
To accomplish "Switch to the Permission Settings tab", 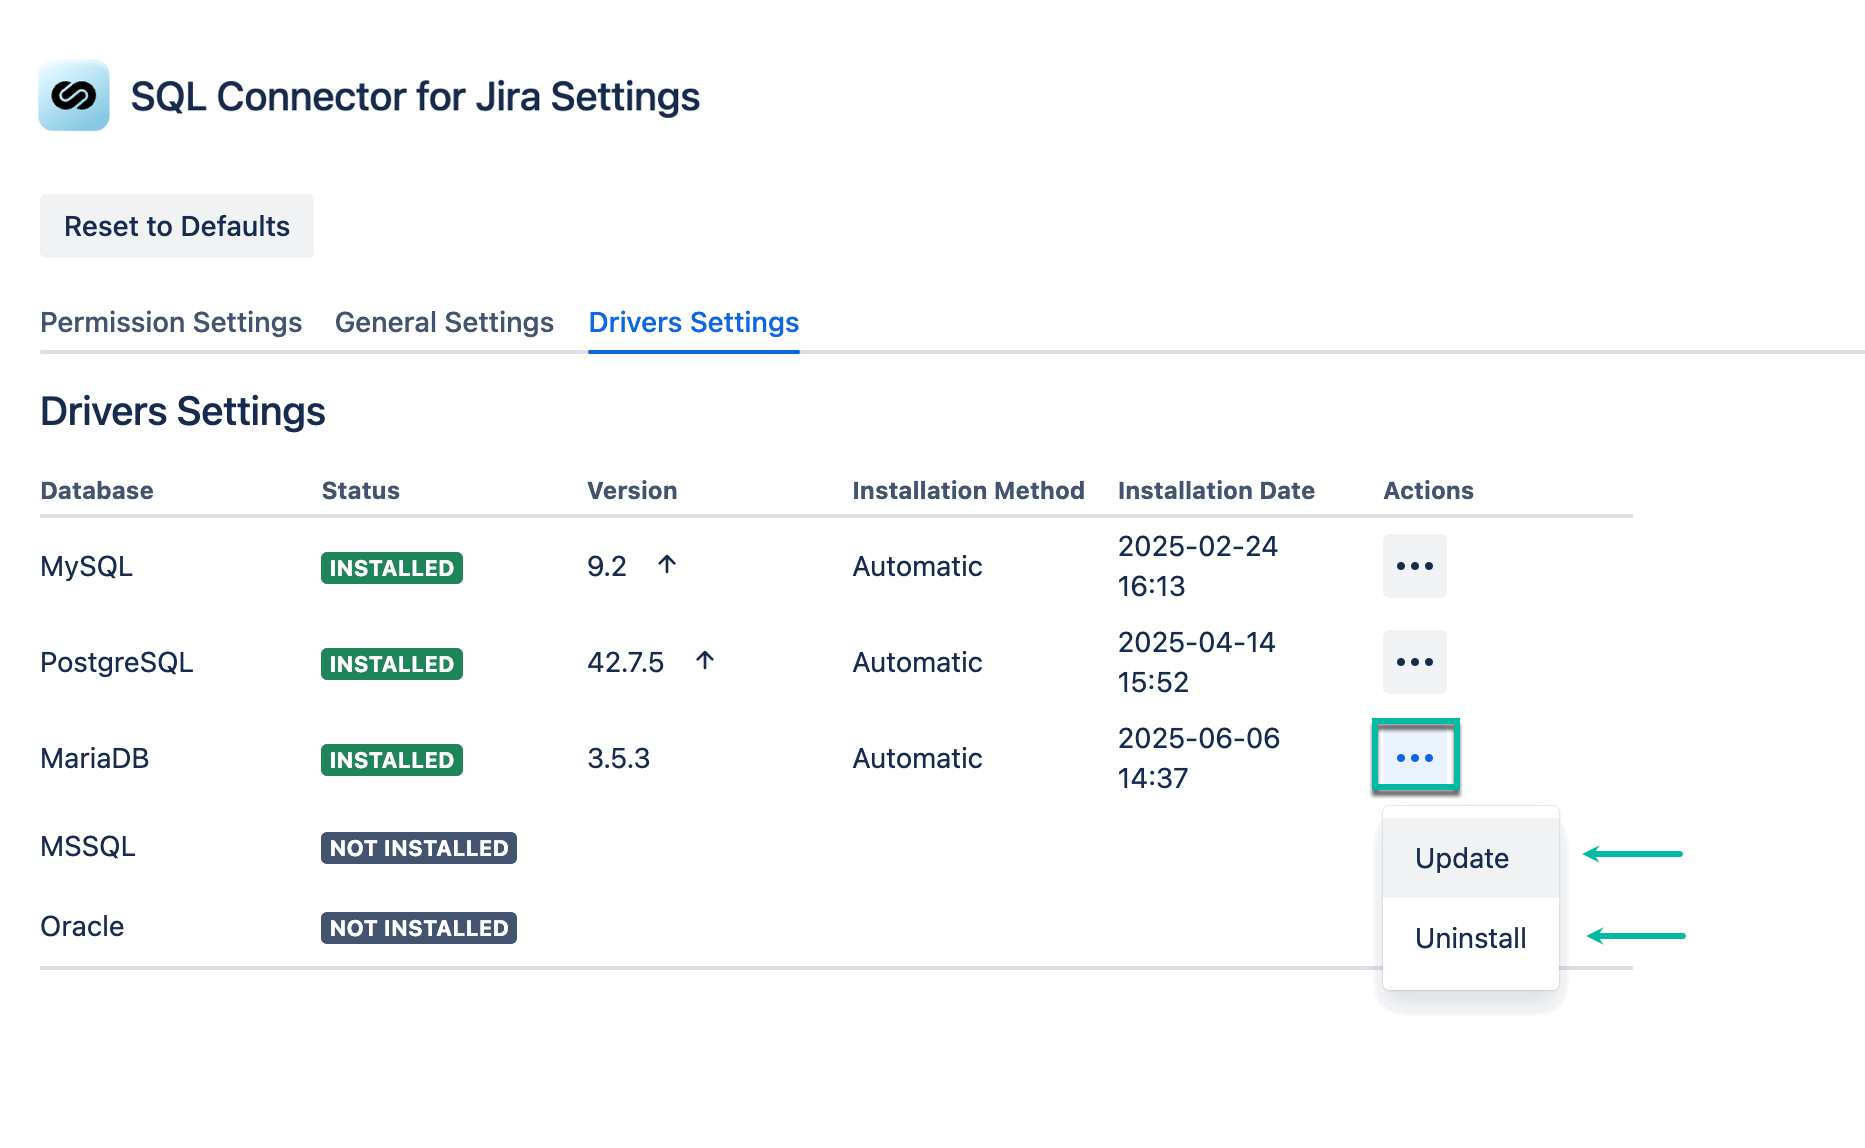I will (171, 322).
